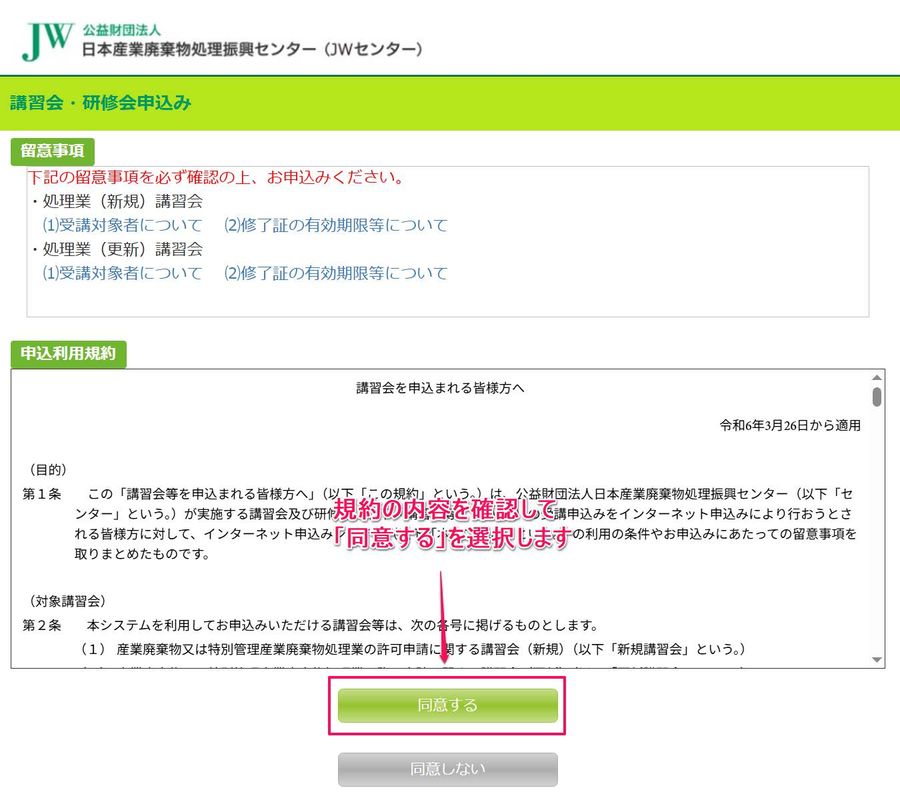Click the 留意事項 section label
Image resolution: width=900 pixels, height=806 pixels.
pyautogui.click(x=52, y=152)
